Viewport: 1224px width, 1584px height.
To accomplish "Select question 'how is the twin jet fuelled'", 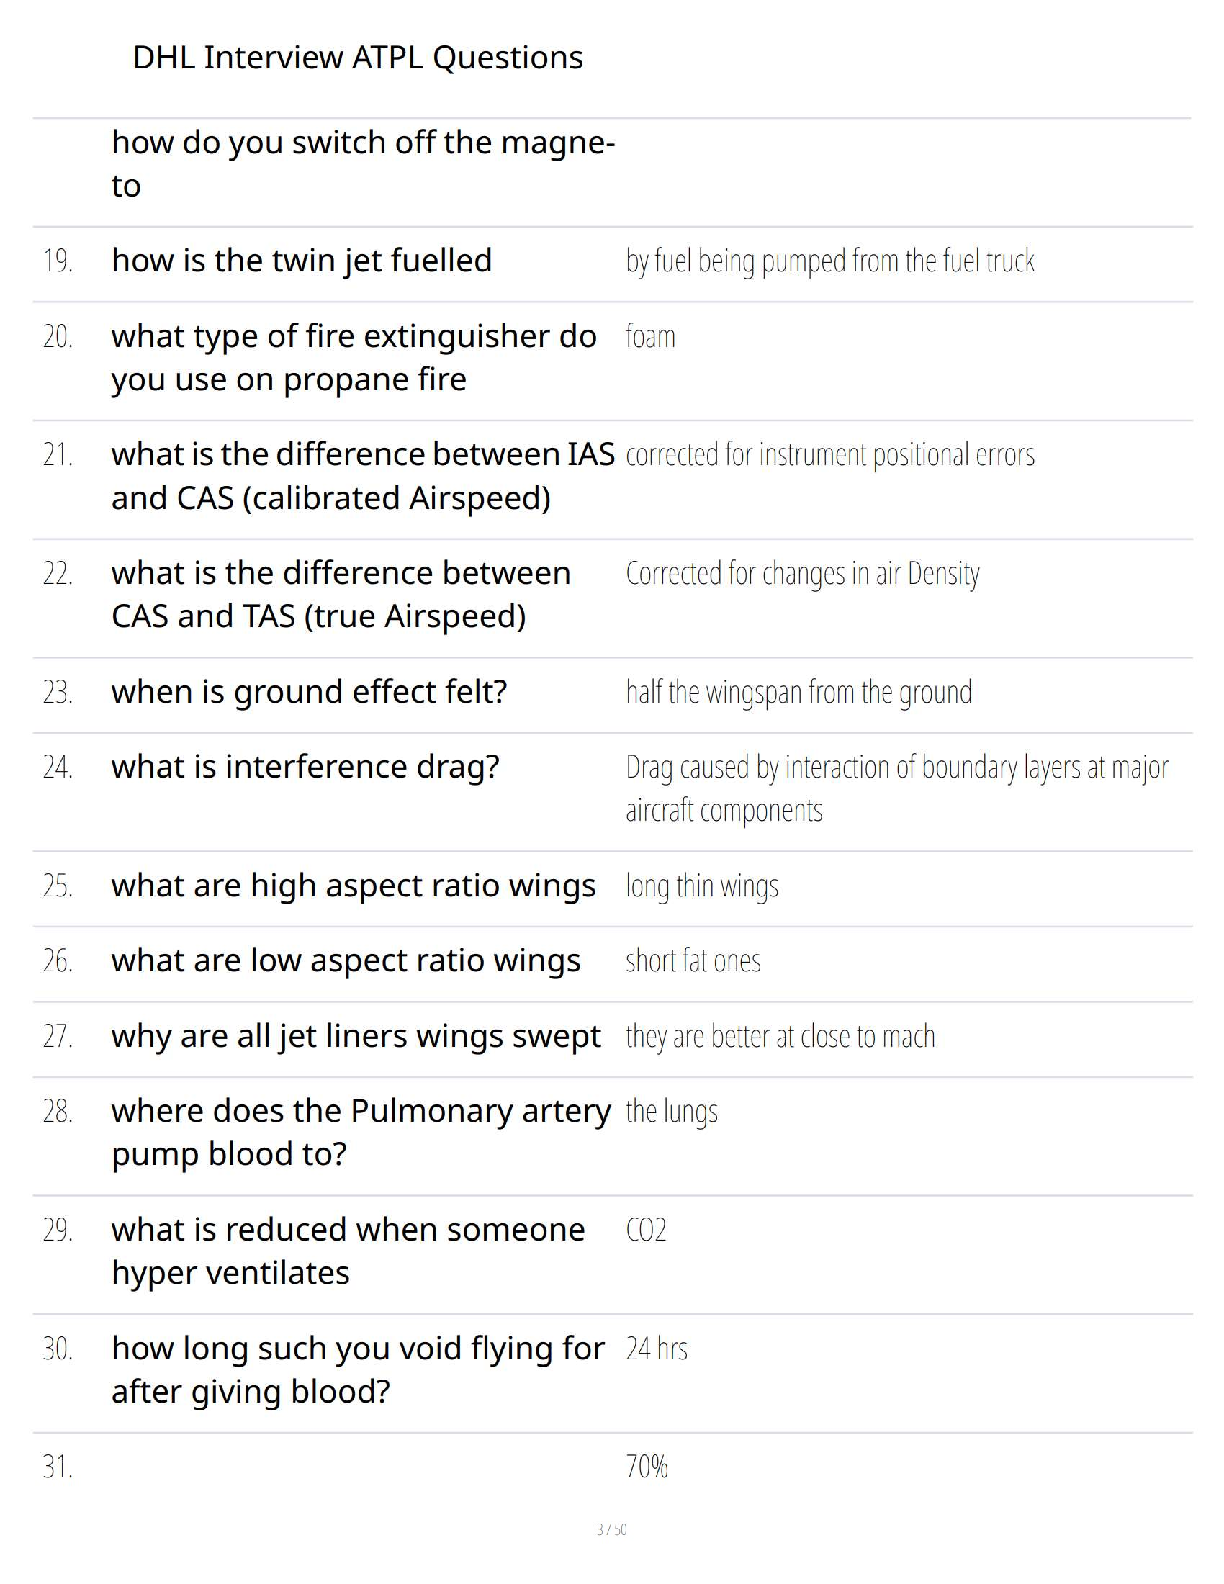I will pos(301,261).
